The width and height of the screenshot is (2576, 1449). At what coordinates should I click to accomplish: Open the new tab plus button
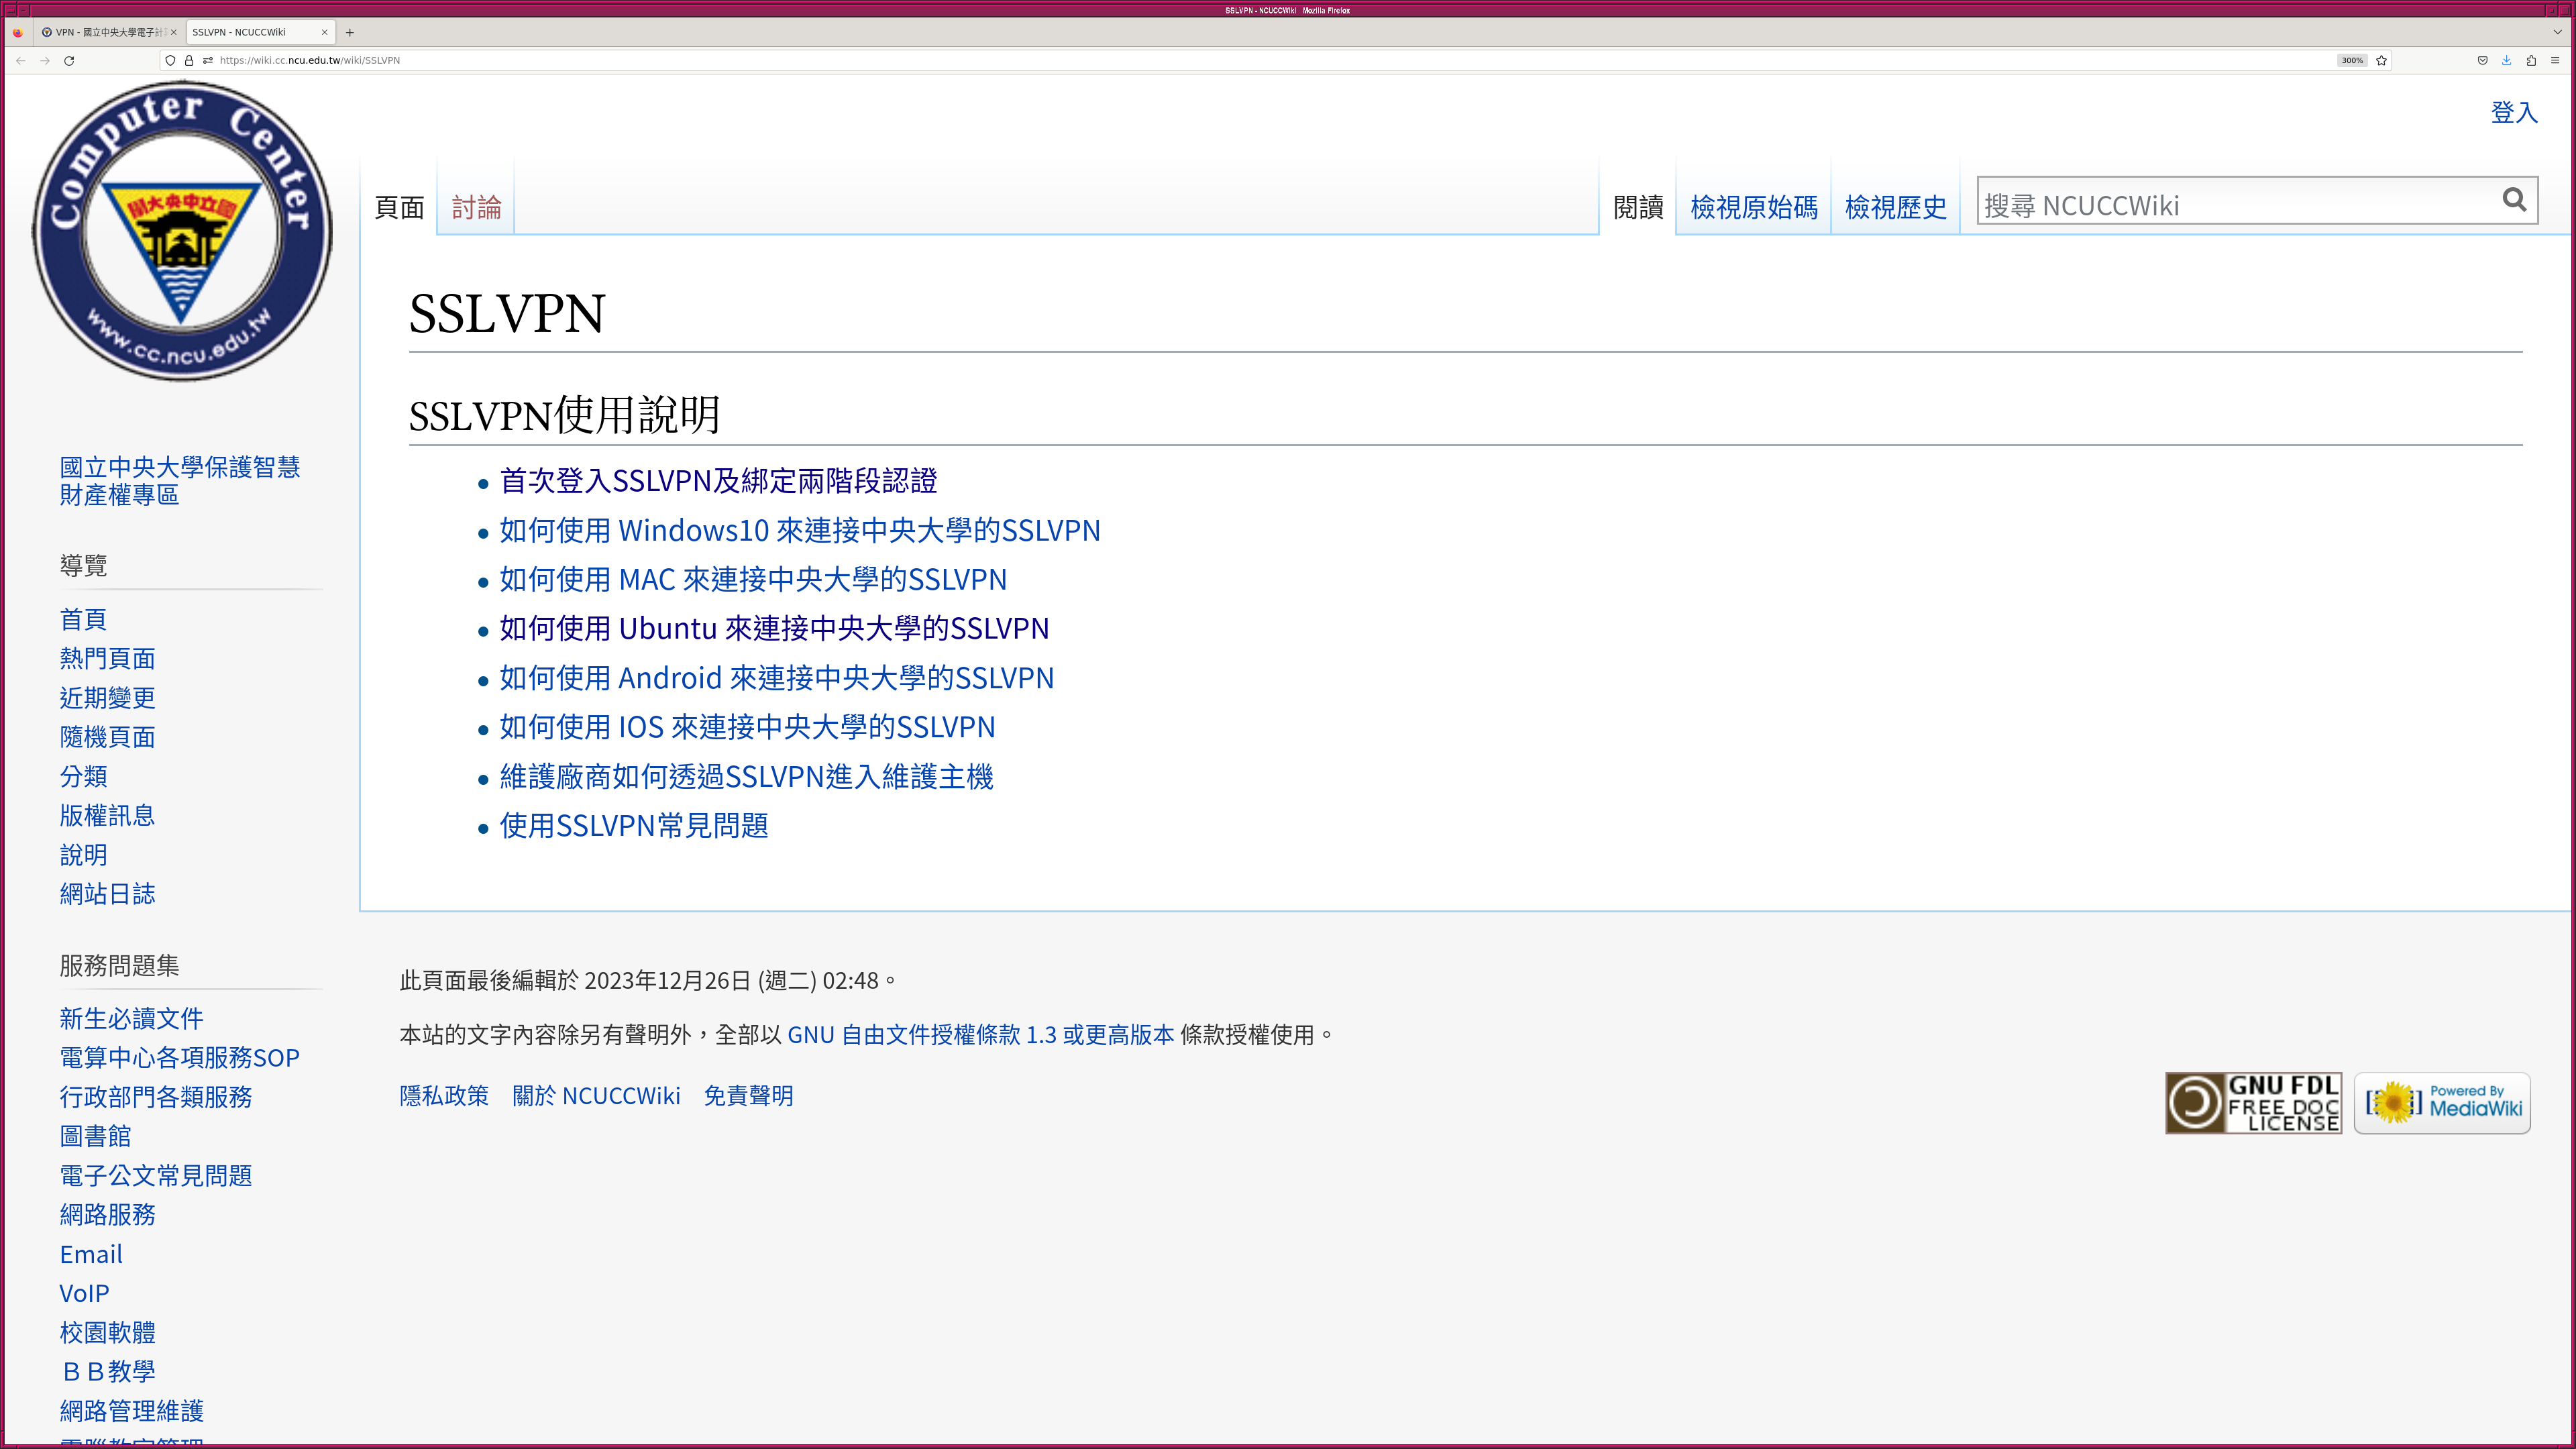(x=349, y=32)
